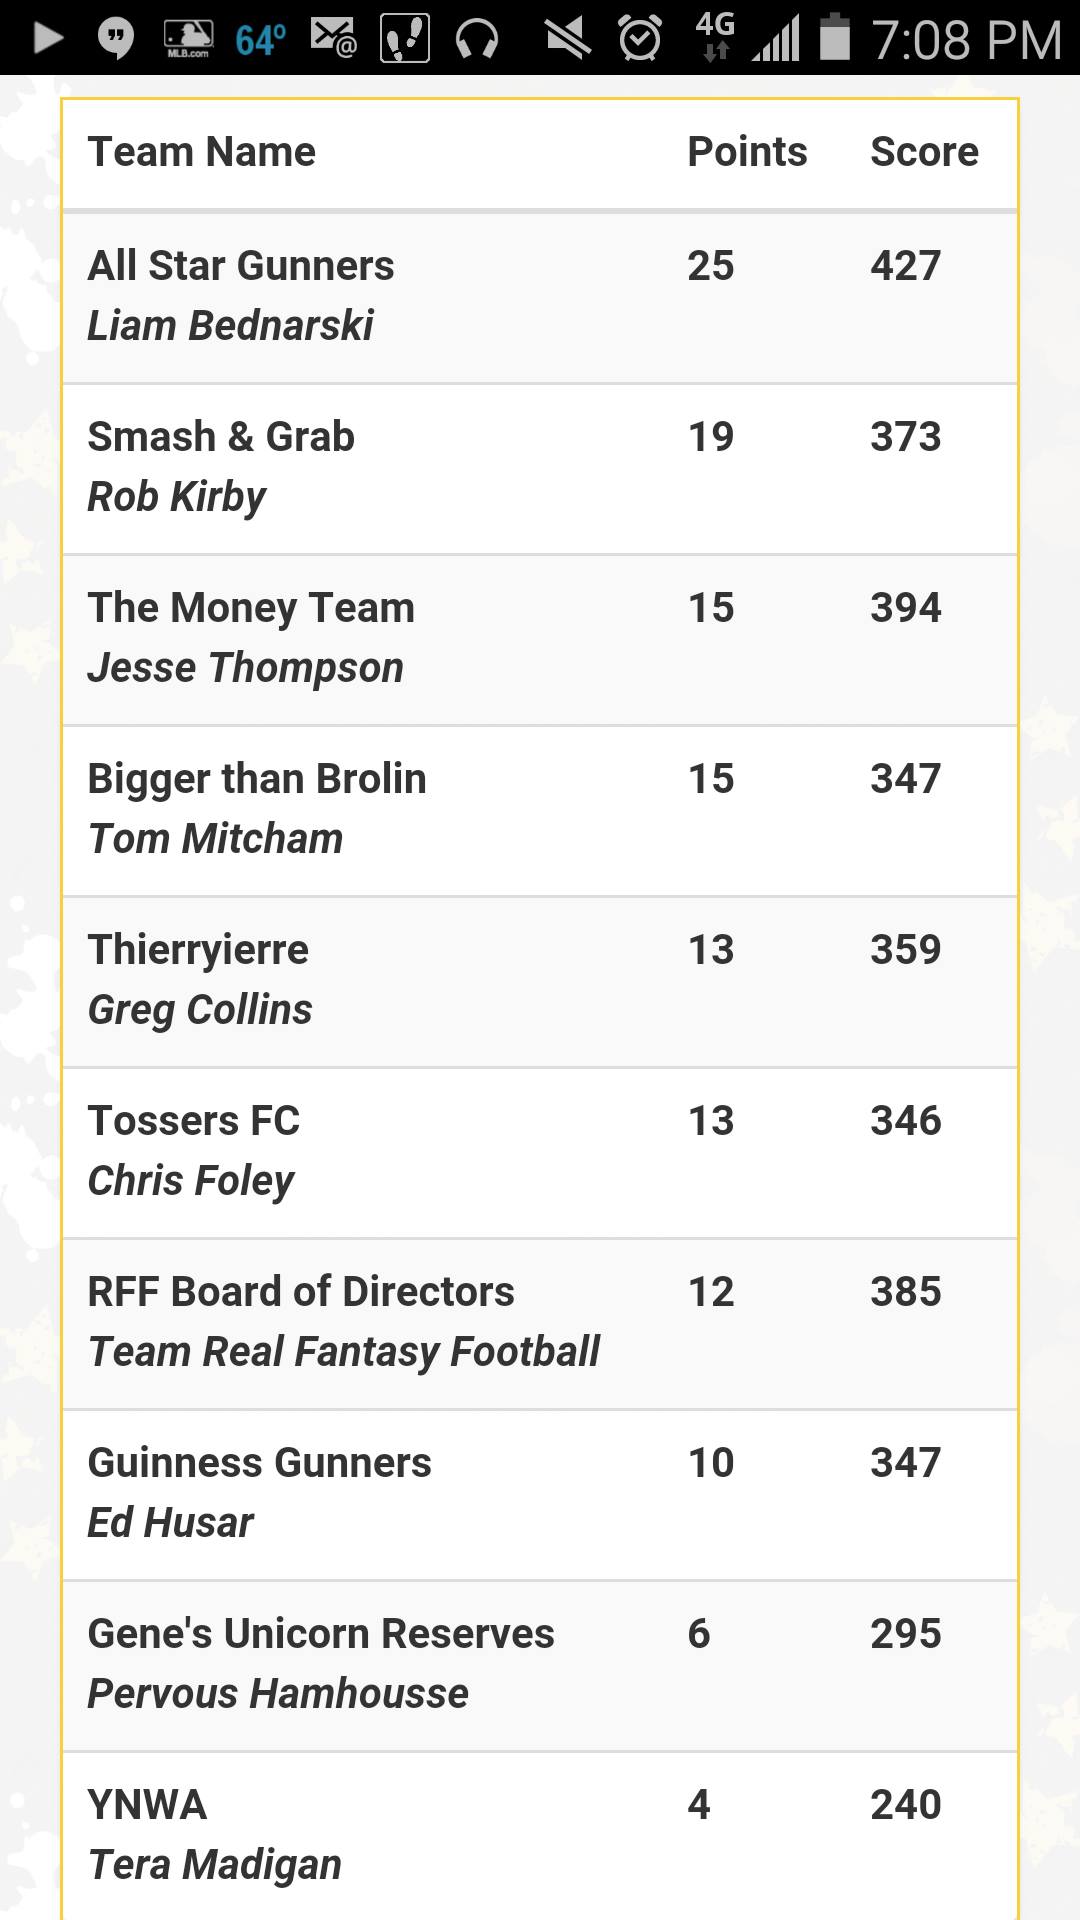Tap the email notification icon
1080x1920 pixels.
click(333, 38)
